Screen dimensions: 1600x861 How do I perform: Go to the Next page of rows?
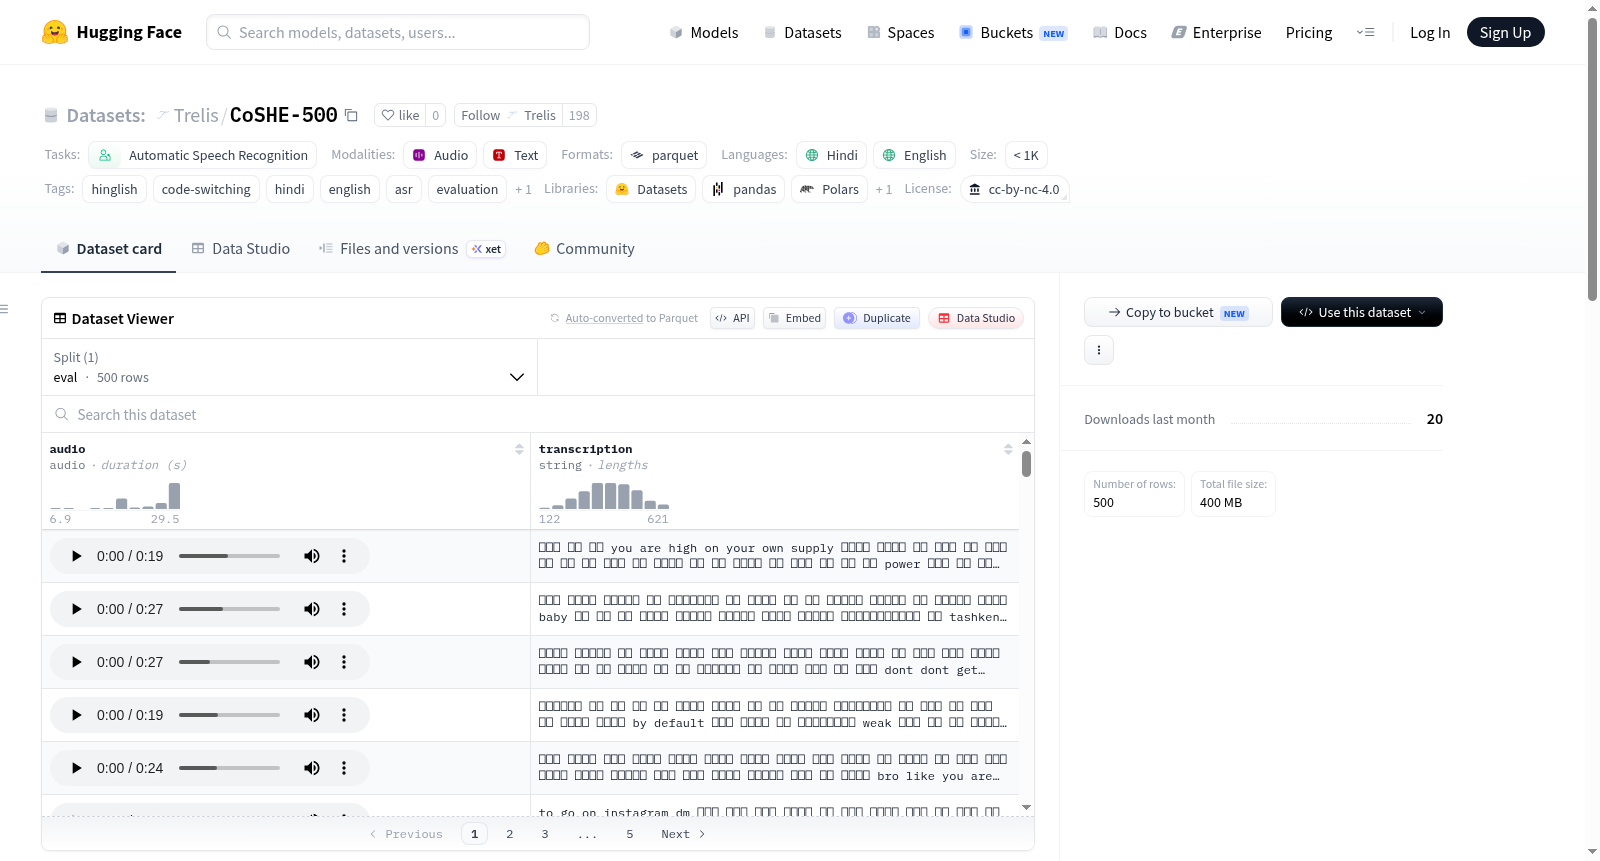click(x=683, y=834)
